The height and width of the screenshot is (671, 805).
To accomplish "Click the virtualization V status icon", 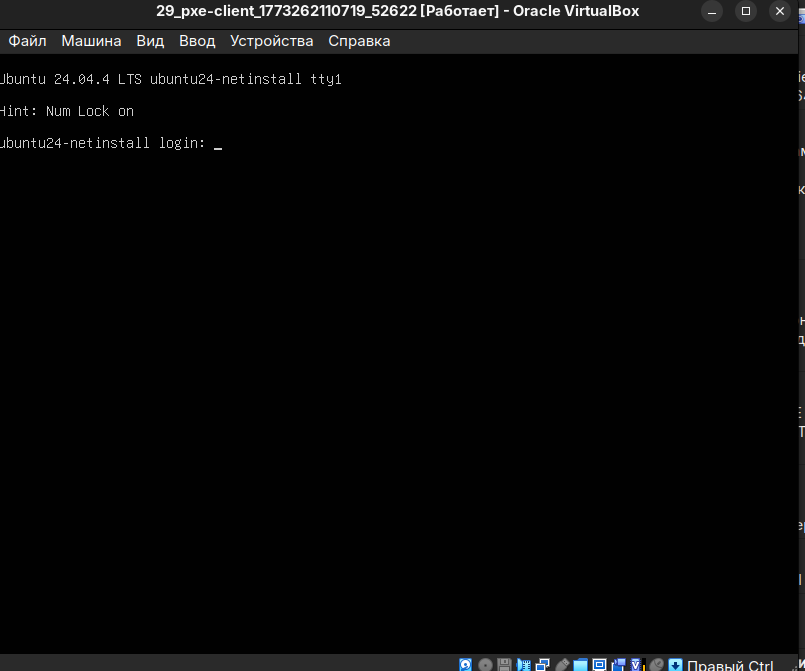I will pos(637,665).
